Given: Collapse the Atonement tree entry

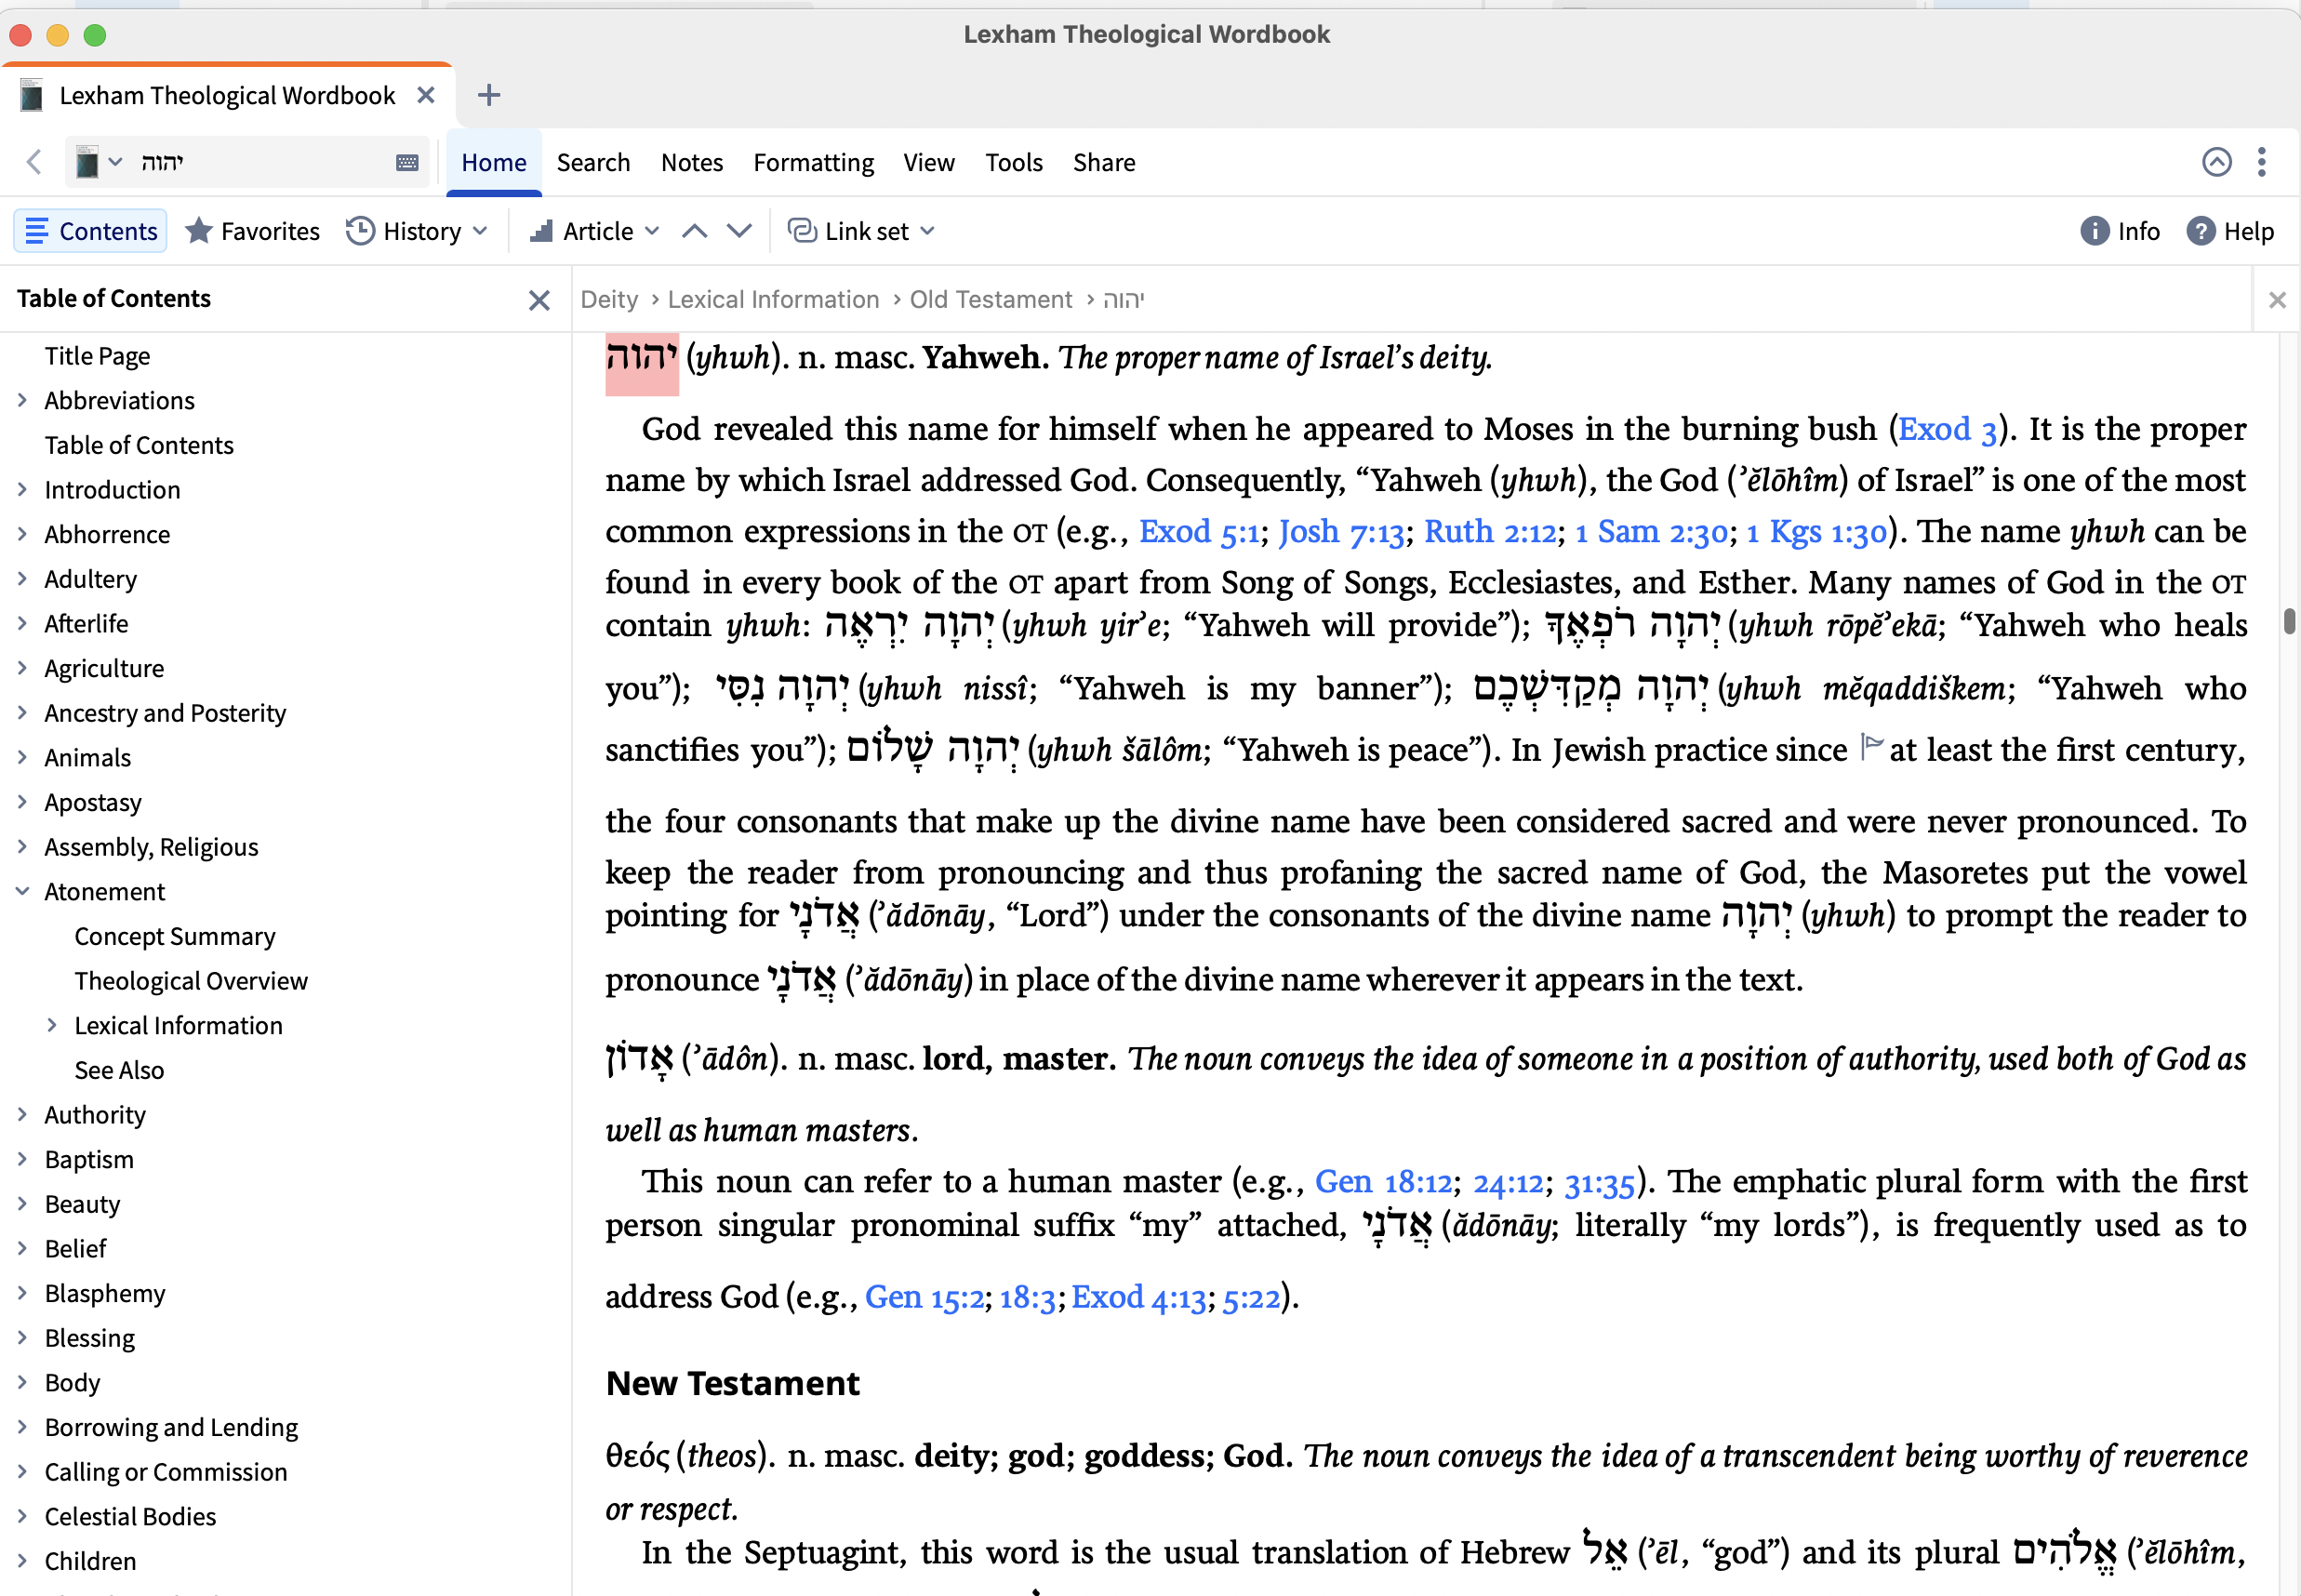Looking at the screenshot, I should pos(22,891).
